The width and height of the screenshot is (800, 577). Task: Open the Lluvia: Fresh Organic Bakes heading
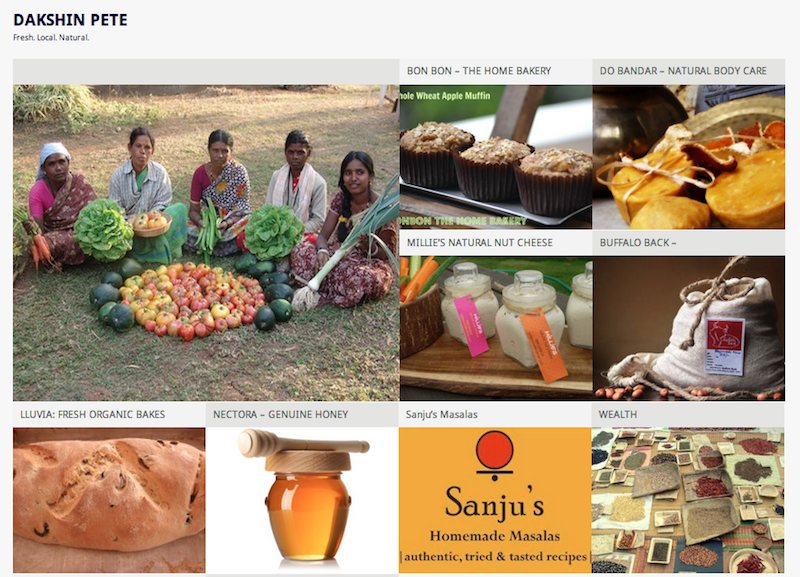click(93, 414)
